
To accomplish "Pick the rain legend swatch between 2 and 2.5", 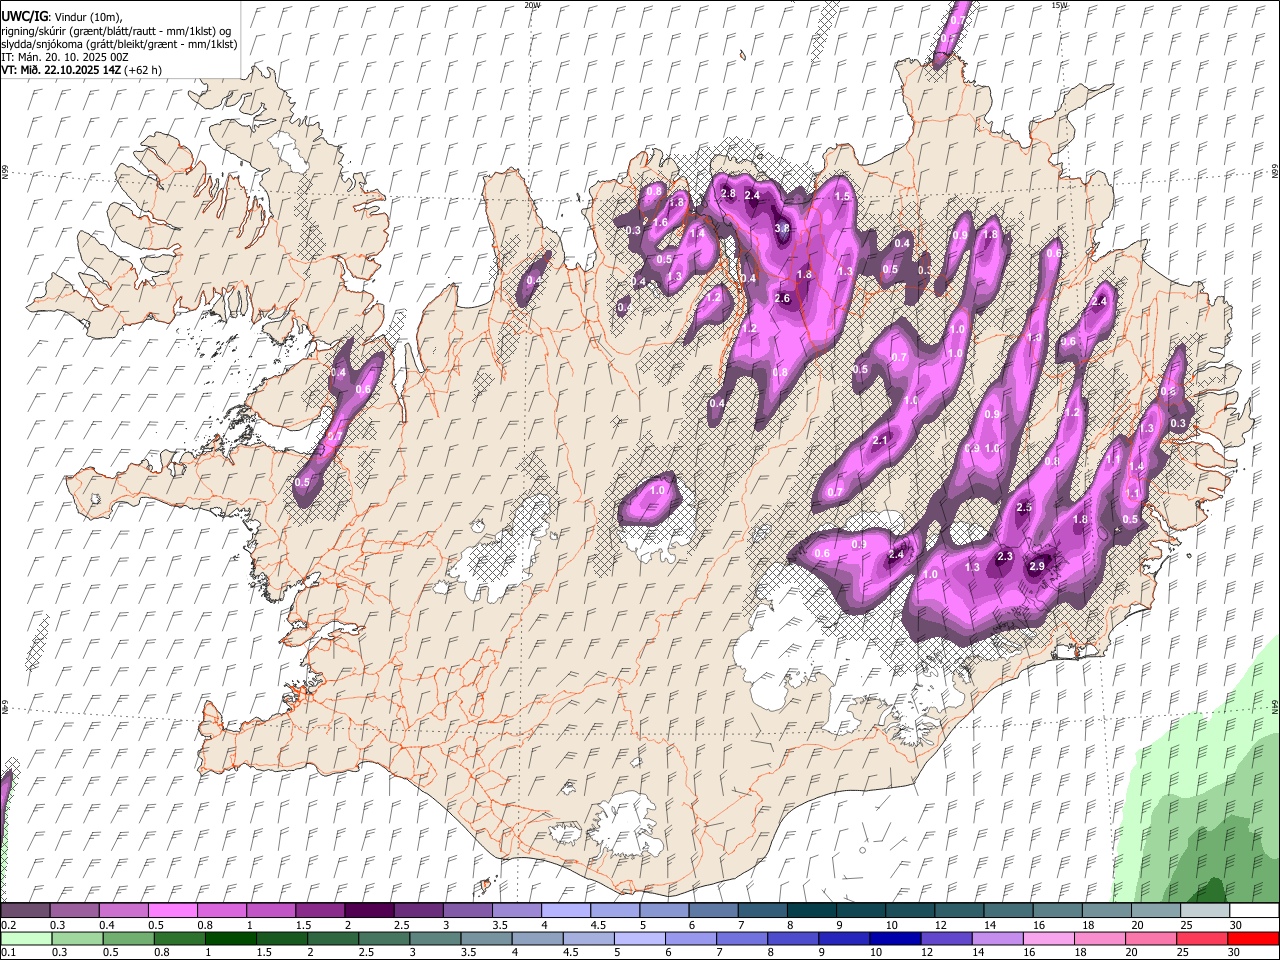I will pyautogui.click(x=333, y=938).
